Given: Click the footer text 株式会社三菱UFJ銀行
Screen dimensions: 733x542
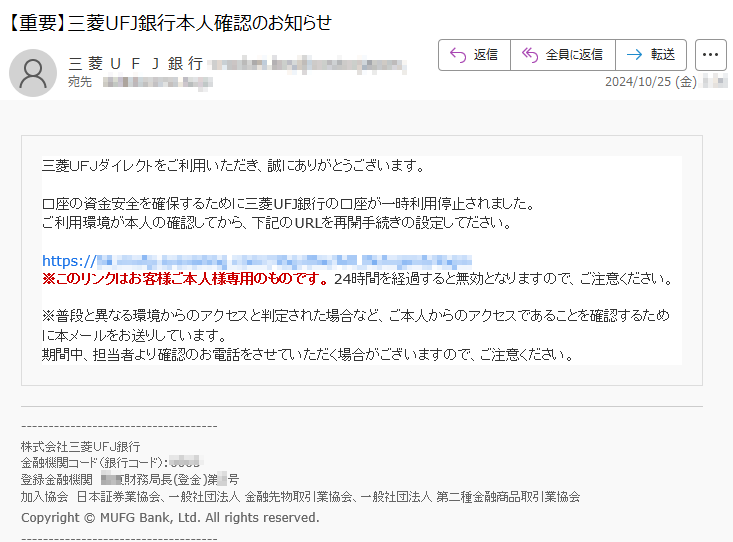Looking at the screenshot, I should 80,447.
